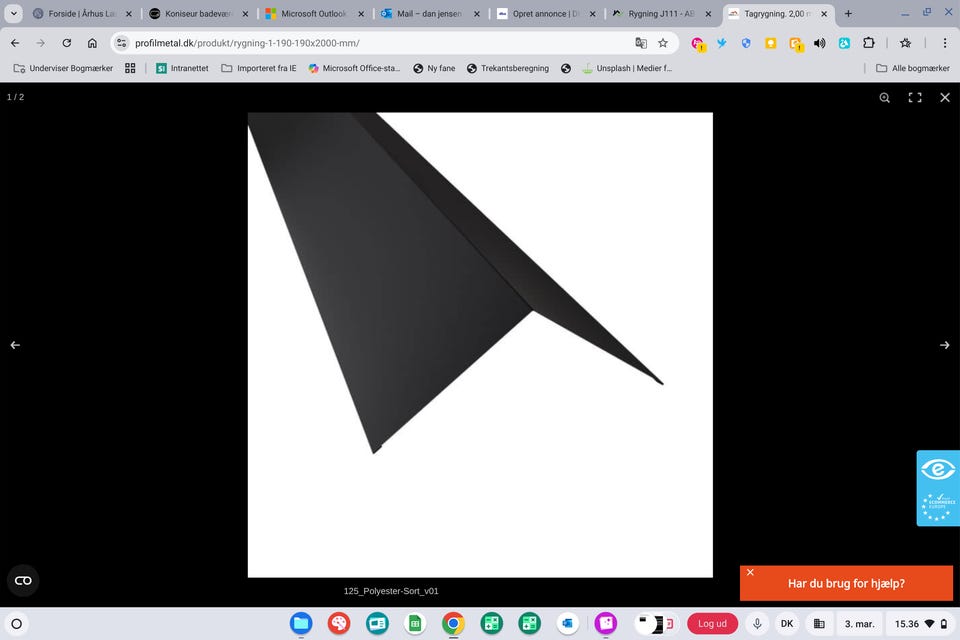This screenshot has width=960, height=640.
Task: Open the round cookie settings button
Action: click(23, 581)
